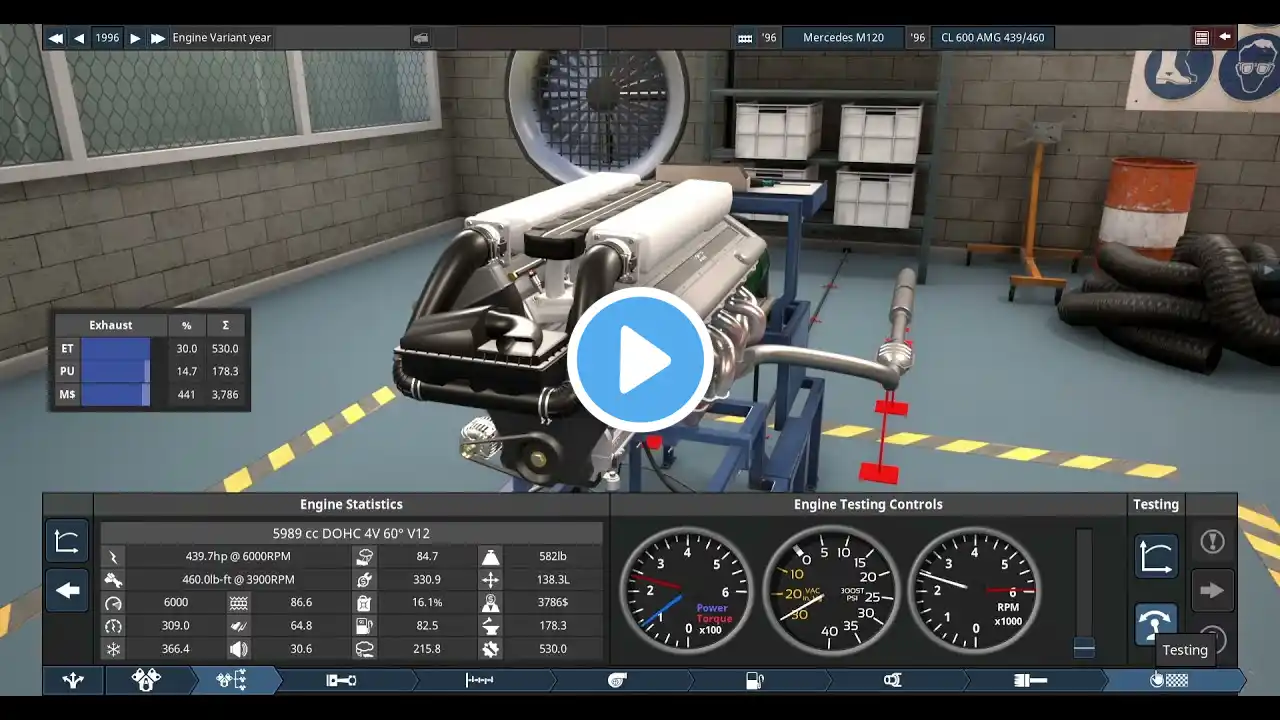Open the fourth bottom tab
Viewport: 1280px width, 720px height.
click(x=342, y=680)
